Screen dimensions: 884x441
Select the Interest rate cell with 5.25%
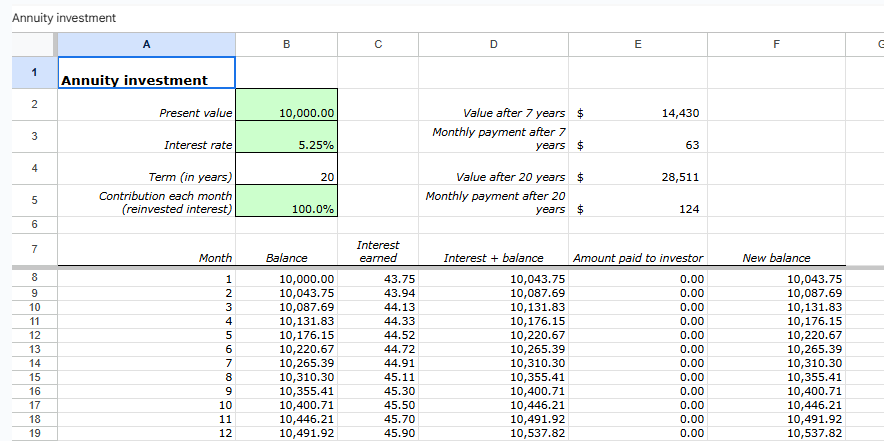(286, 137)
